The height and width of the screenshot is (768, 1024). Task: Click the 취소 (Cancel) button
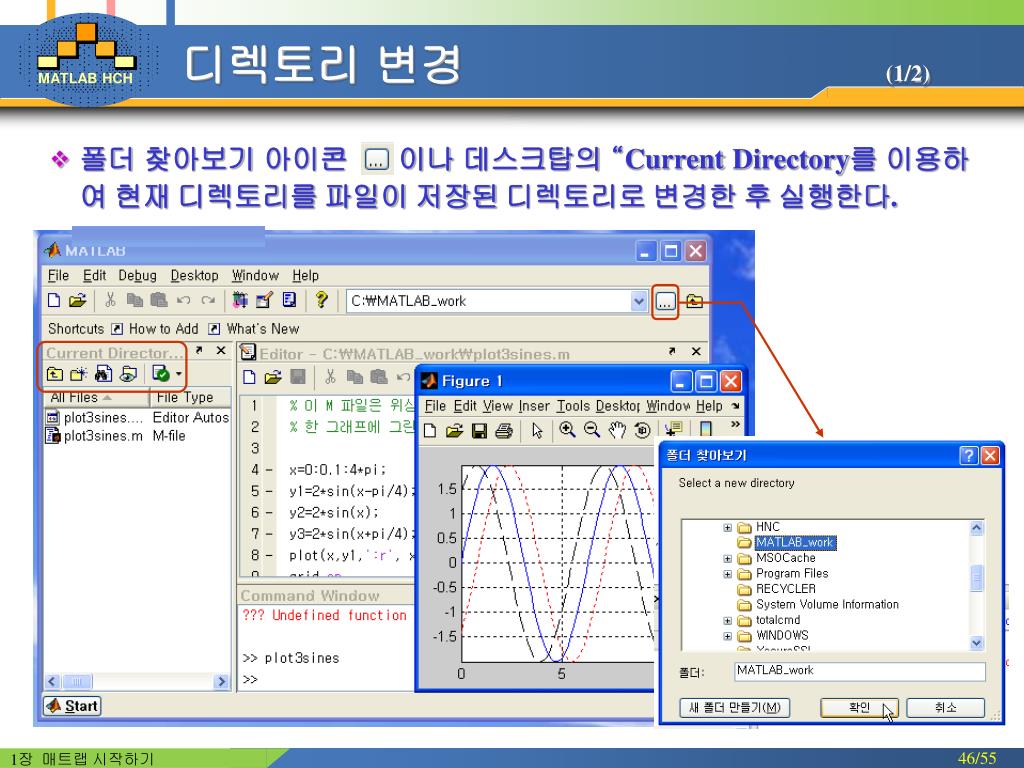coord(945,707)
